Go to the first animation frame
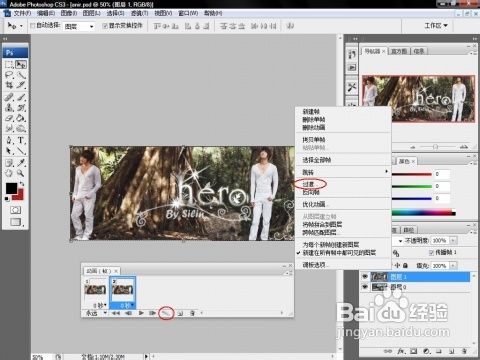 coord(116,313)
